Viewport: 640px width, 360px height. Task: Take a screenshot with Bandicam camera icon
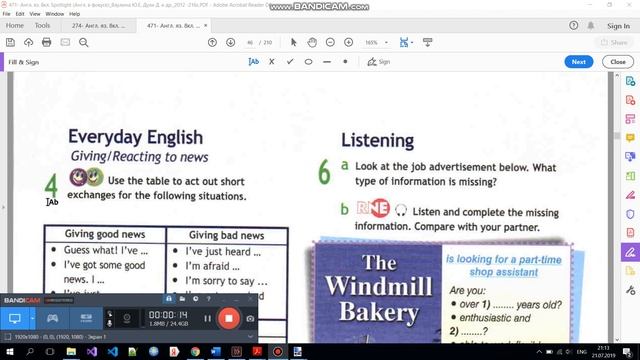pyautogui.click(x=250, y=319)
